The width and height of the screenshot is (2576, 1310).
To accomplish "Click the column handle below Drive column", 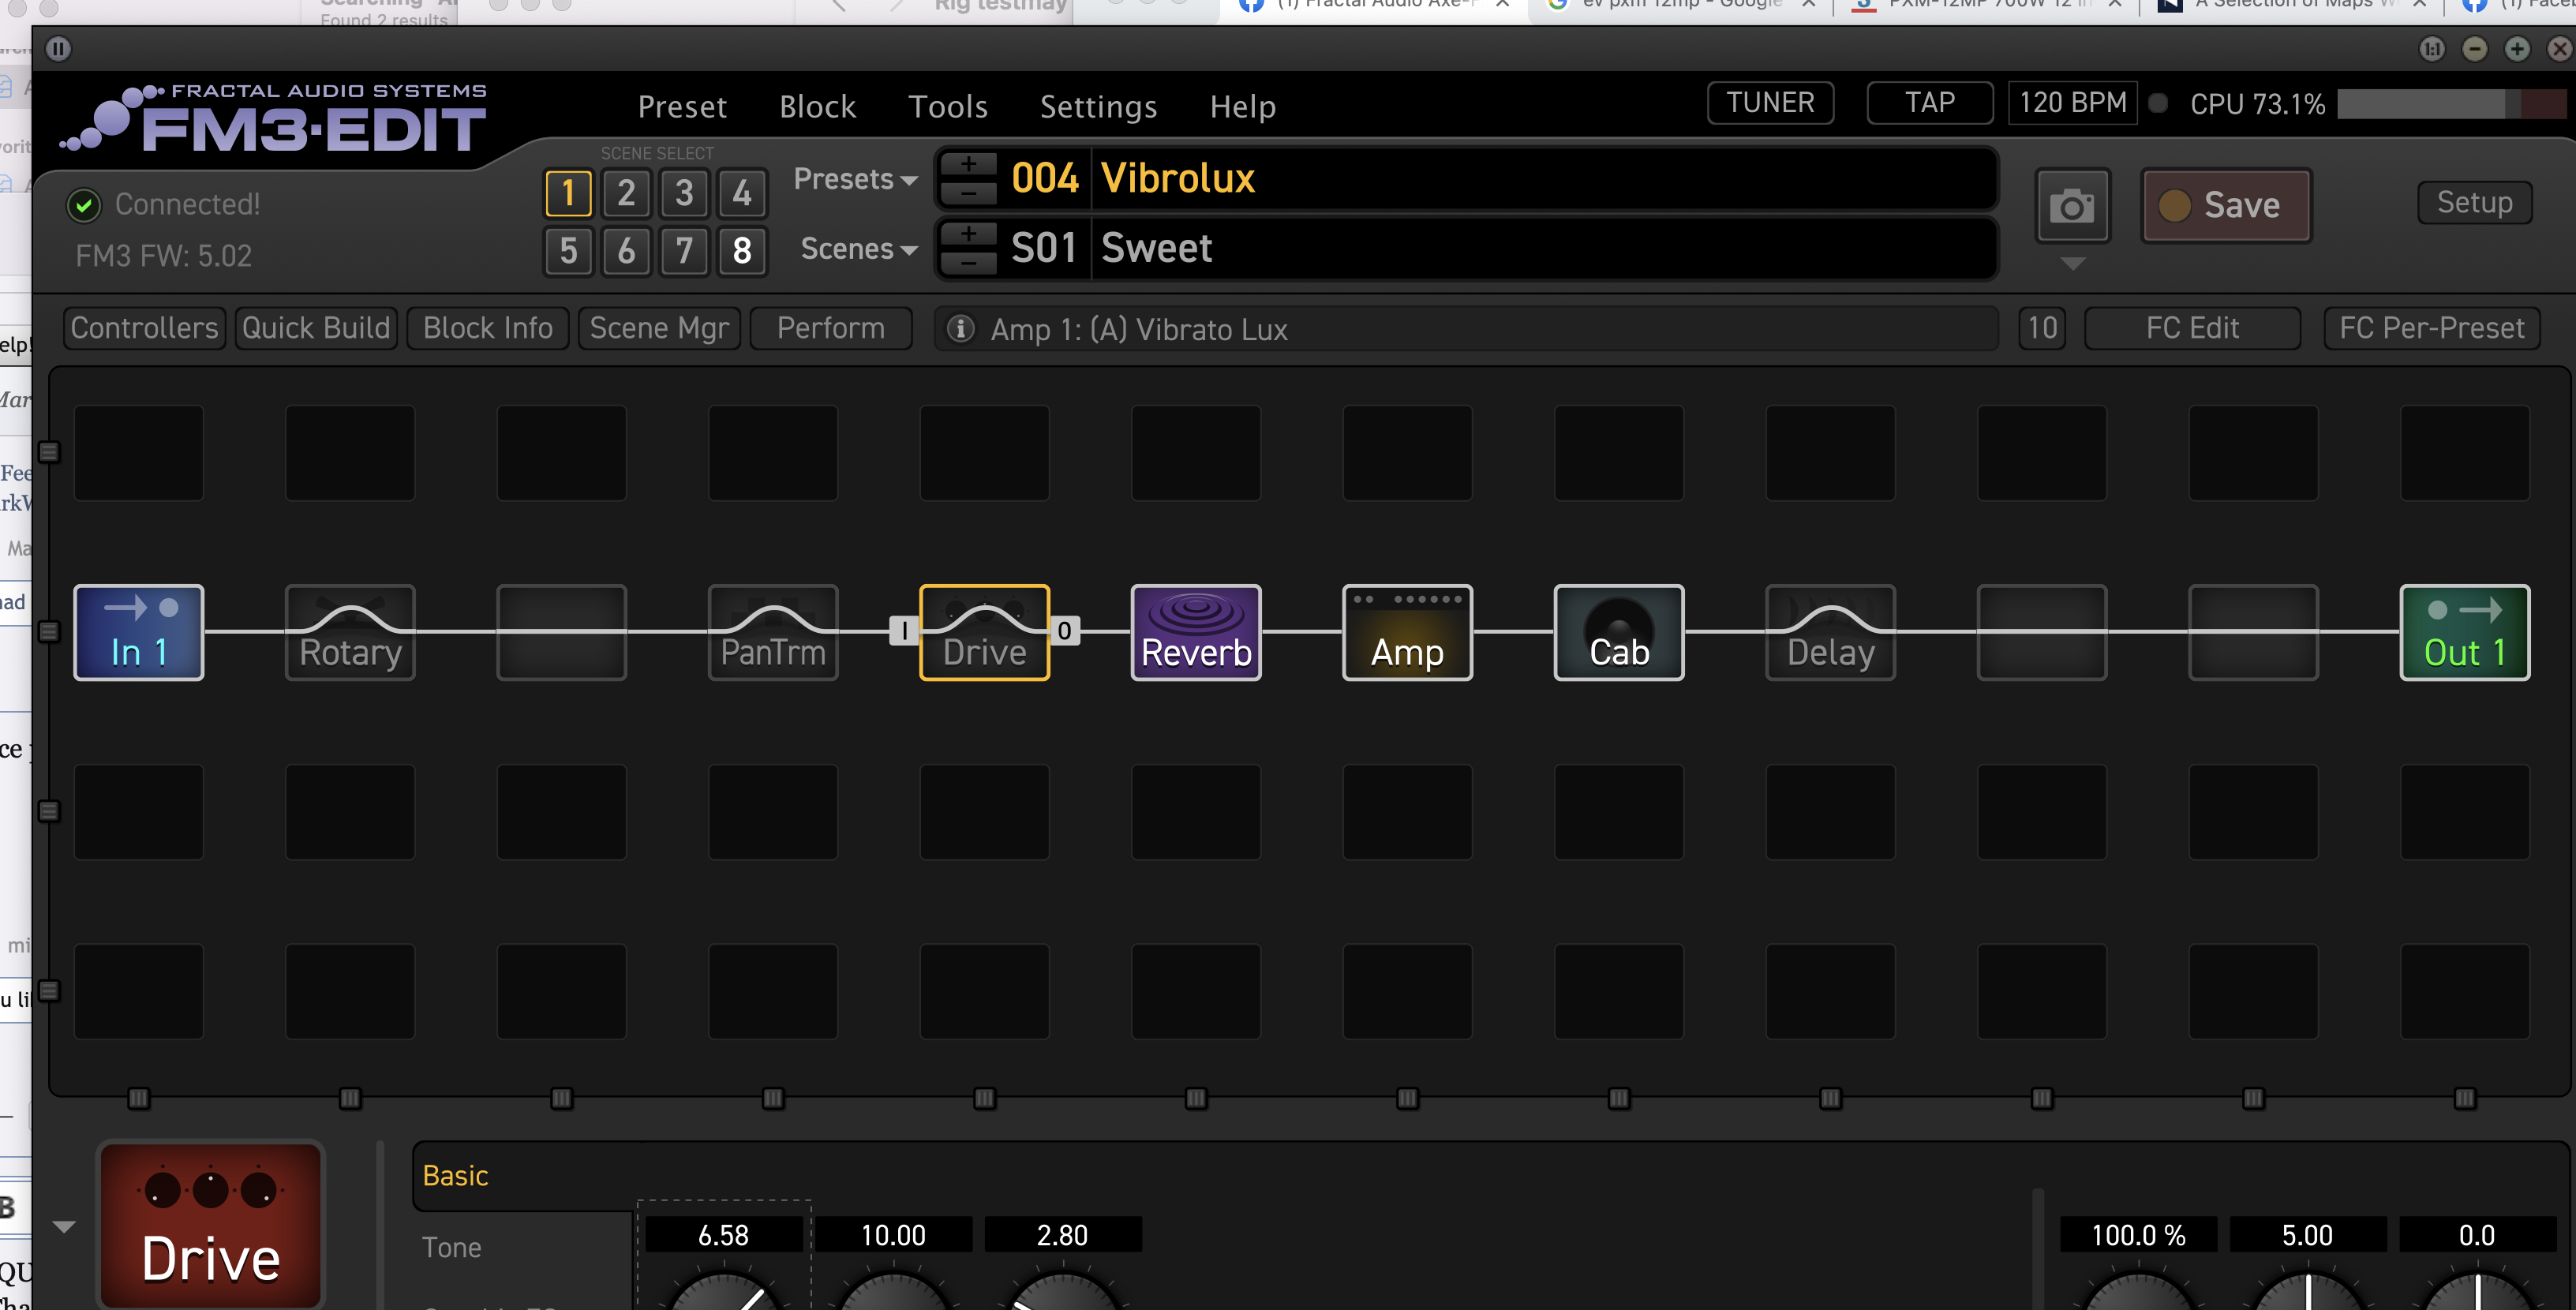I will [x=985, y=1098].
